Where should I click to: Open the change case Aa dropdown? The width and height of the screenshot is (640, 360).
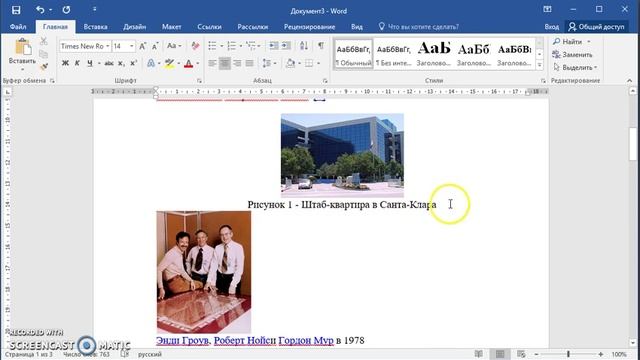click(x=174, y=46)
